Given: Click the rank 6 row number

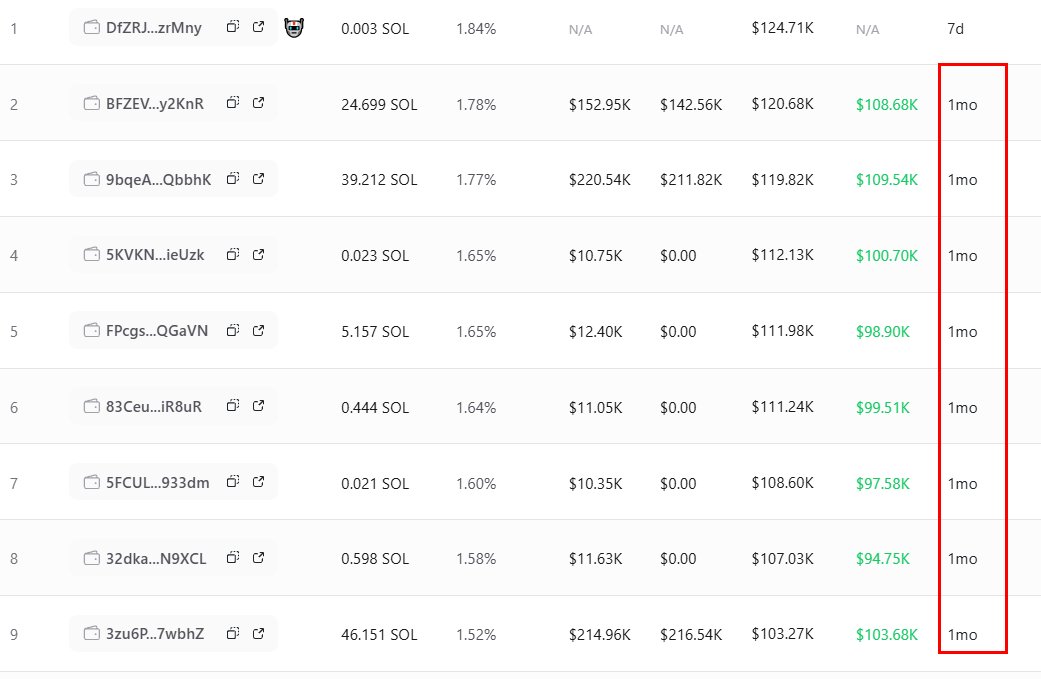Looking at the screenshot, I should point(14,408).
